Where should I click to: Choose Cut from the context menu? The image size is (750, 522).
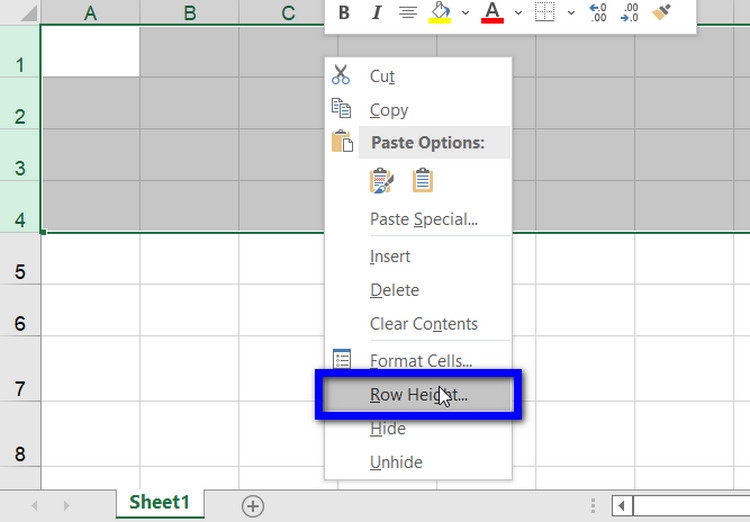tap(418, 76)
